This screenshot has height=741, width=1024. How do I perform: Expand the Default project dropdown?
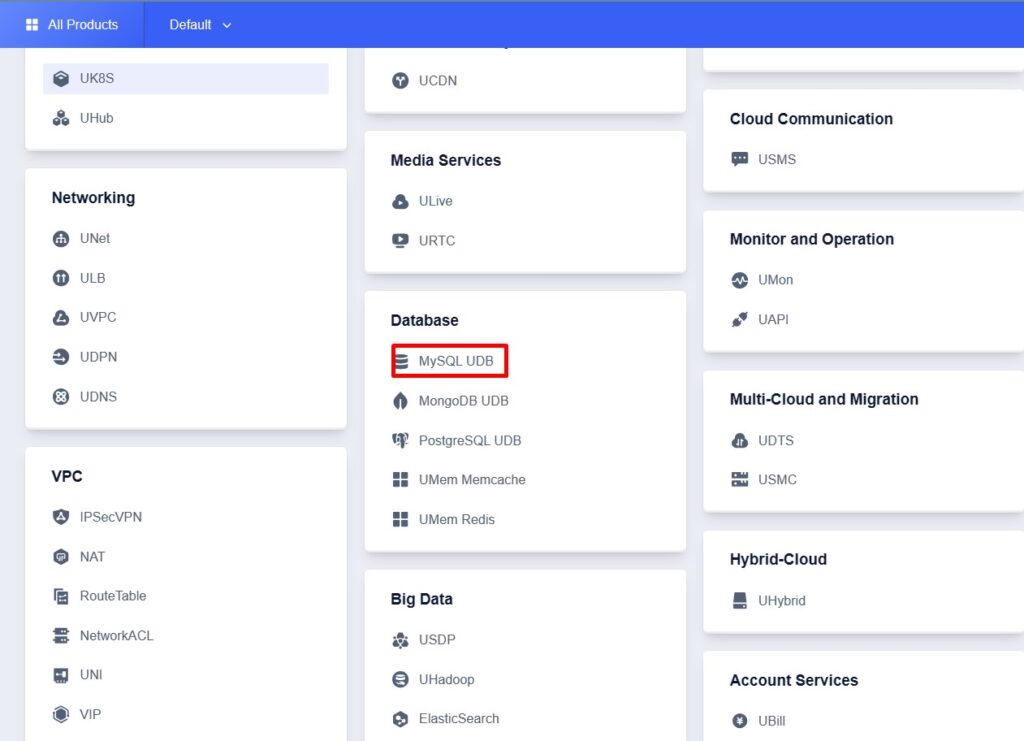click(200, 24)
